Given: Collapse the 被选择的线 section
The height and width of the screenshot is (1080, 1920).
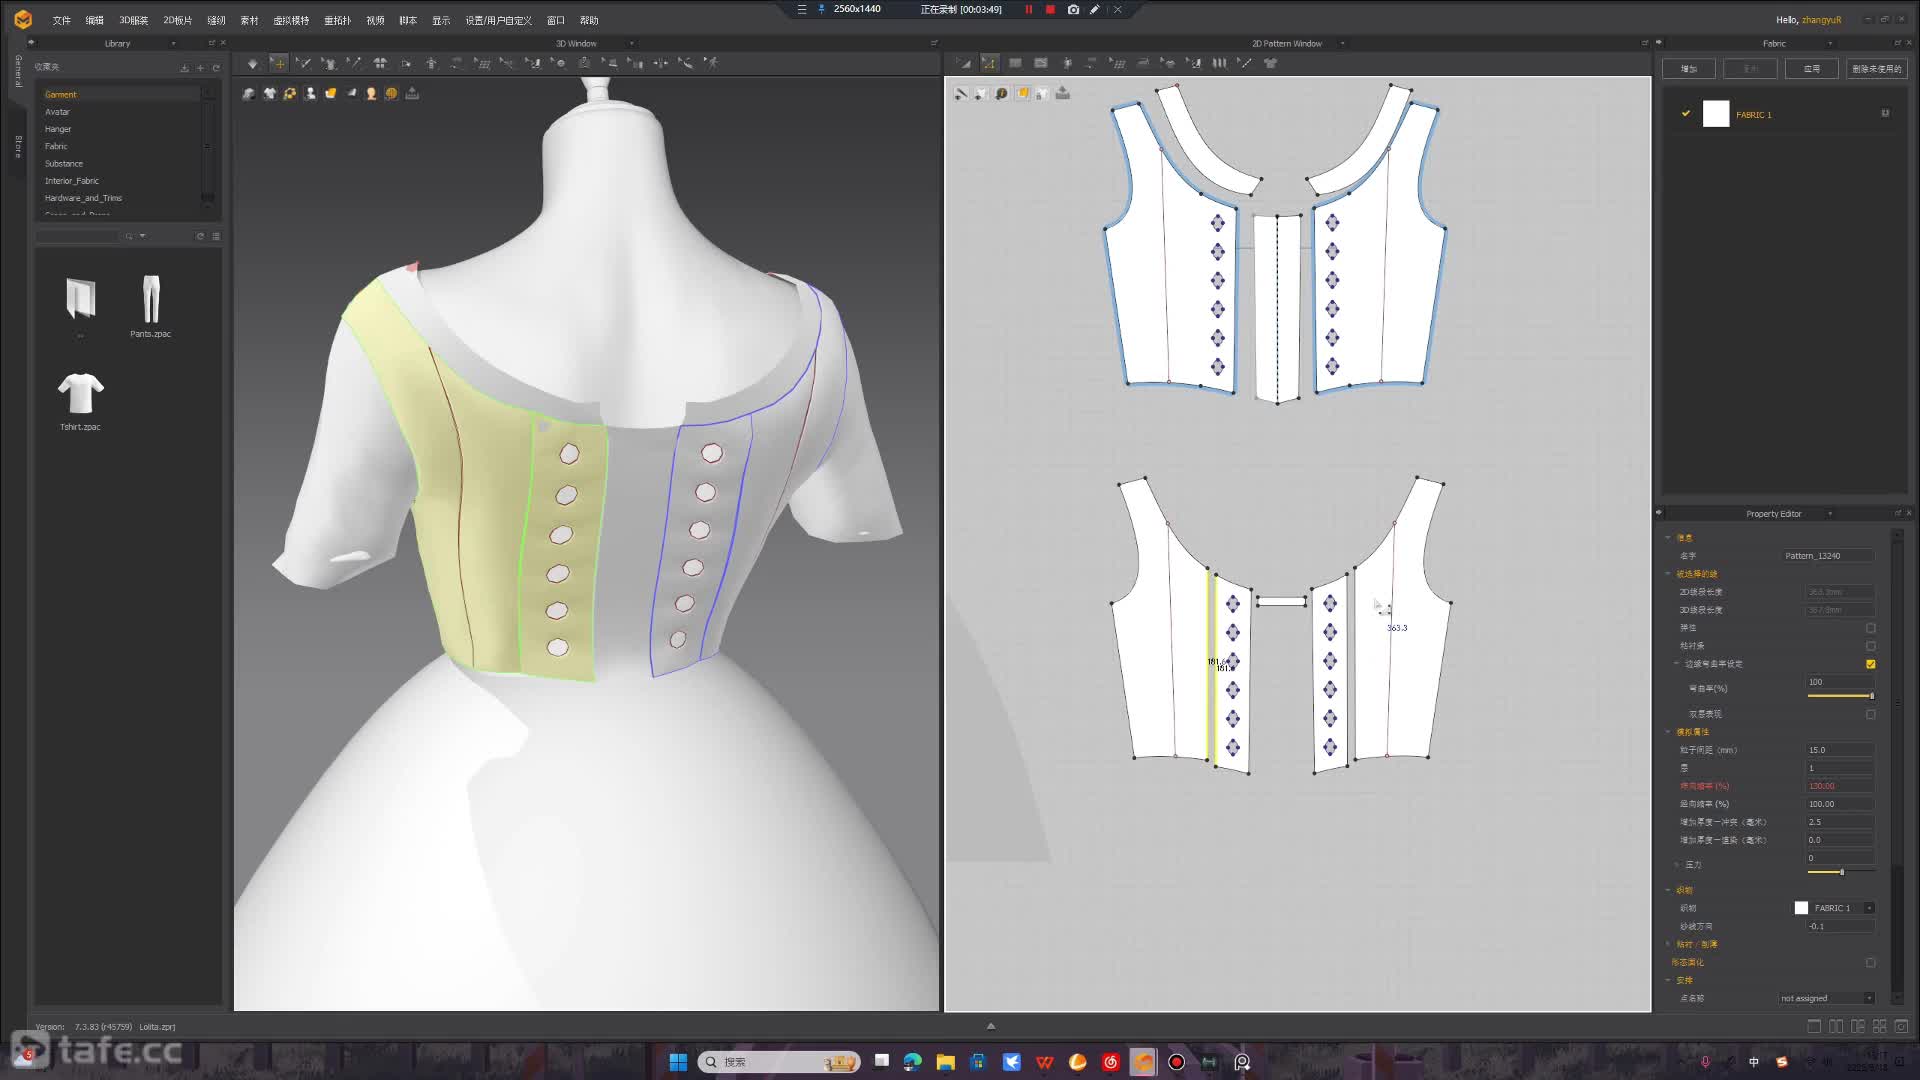Looking at the screenshot, I should (x=1668, y=574).
